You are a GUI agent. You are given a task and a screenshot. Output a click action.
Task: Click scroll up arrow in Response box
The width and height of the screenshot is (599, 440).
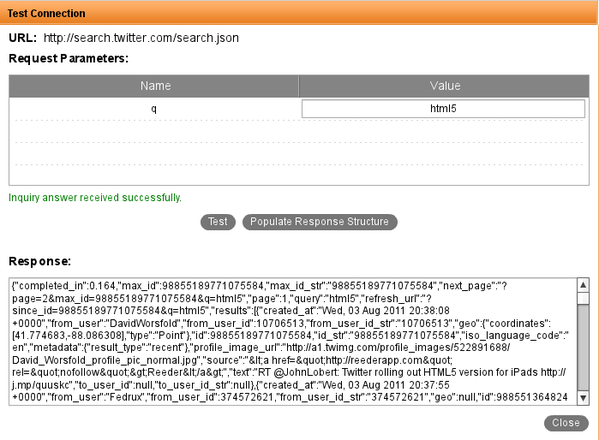click(x=583, y=285)
